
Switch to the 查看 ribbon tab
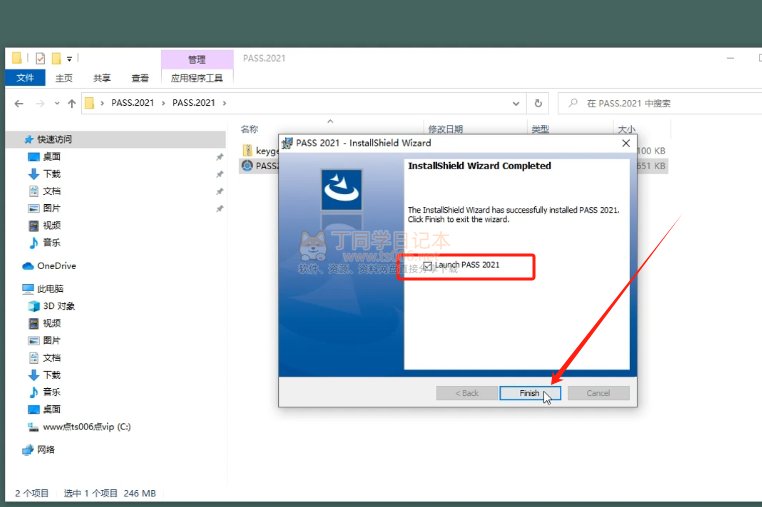pyautogui.click(x=140, y=78)
